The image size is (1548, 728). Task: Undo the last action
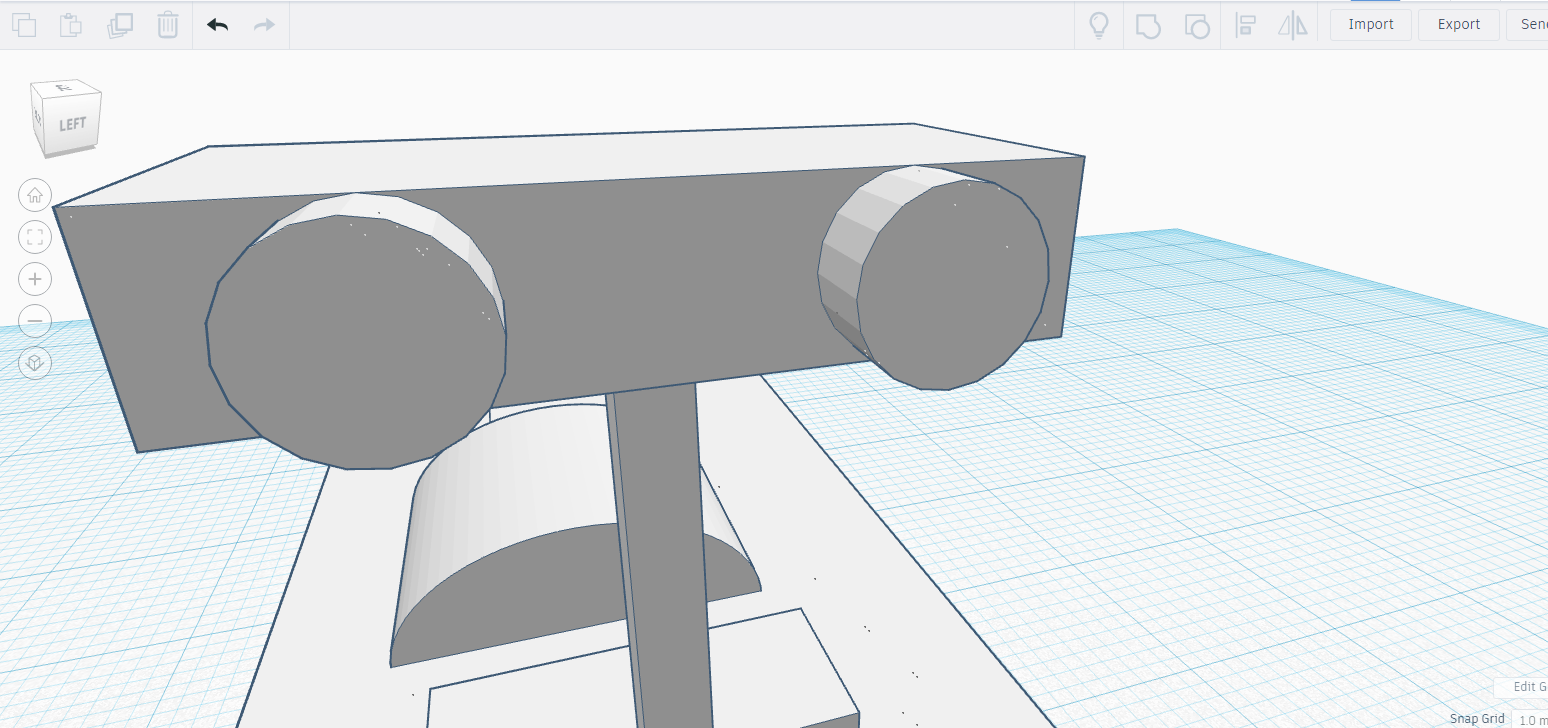point(217,25)
